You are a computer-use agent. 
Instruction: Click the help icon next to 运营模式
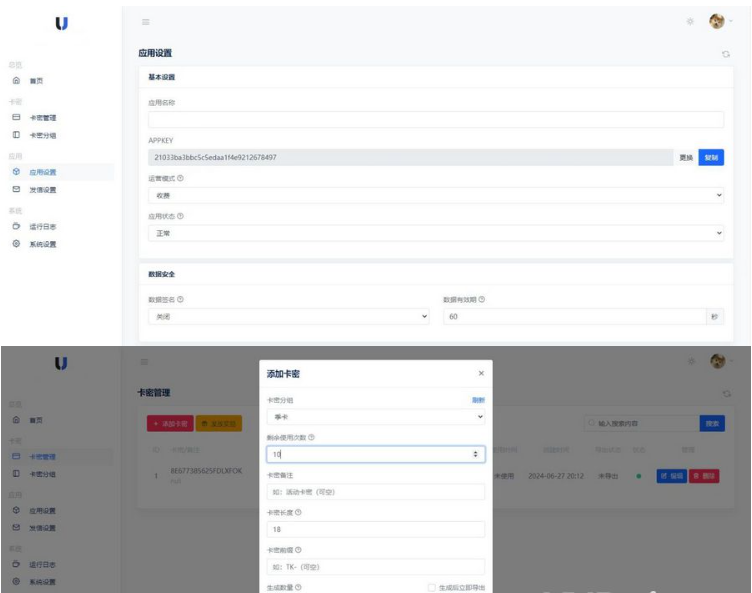pos(181,179)
